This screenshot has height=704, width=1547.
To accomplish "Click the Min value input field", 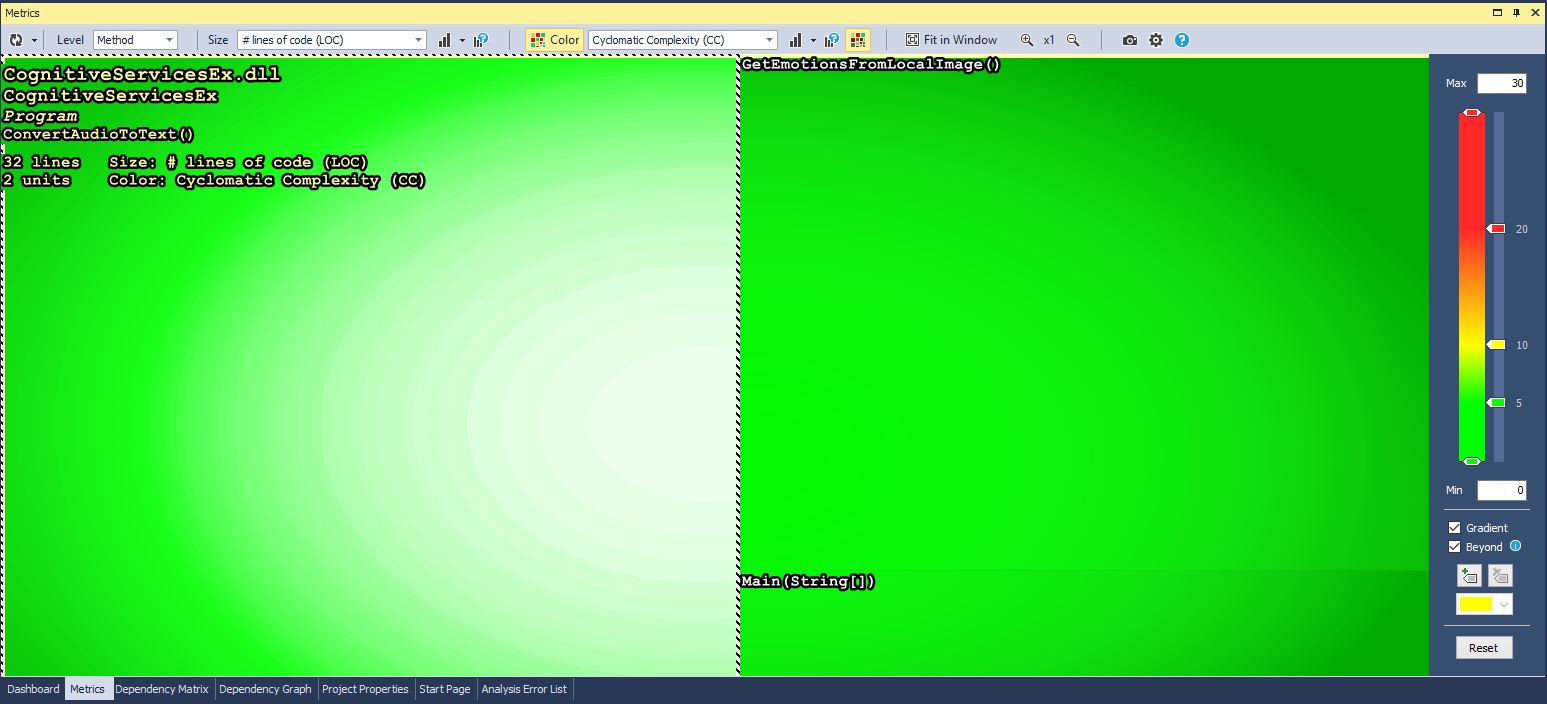I will (1501, 490).
